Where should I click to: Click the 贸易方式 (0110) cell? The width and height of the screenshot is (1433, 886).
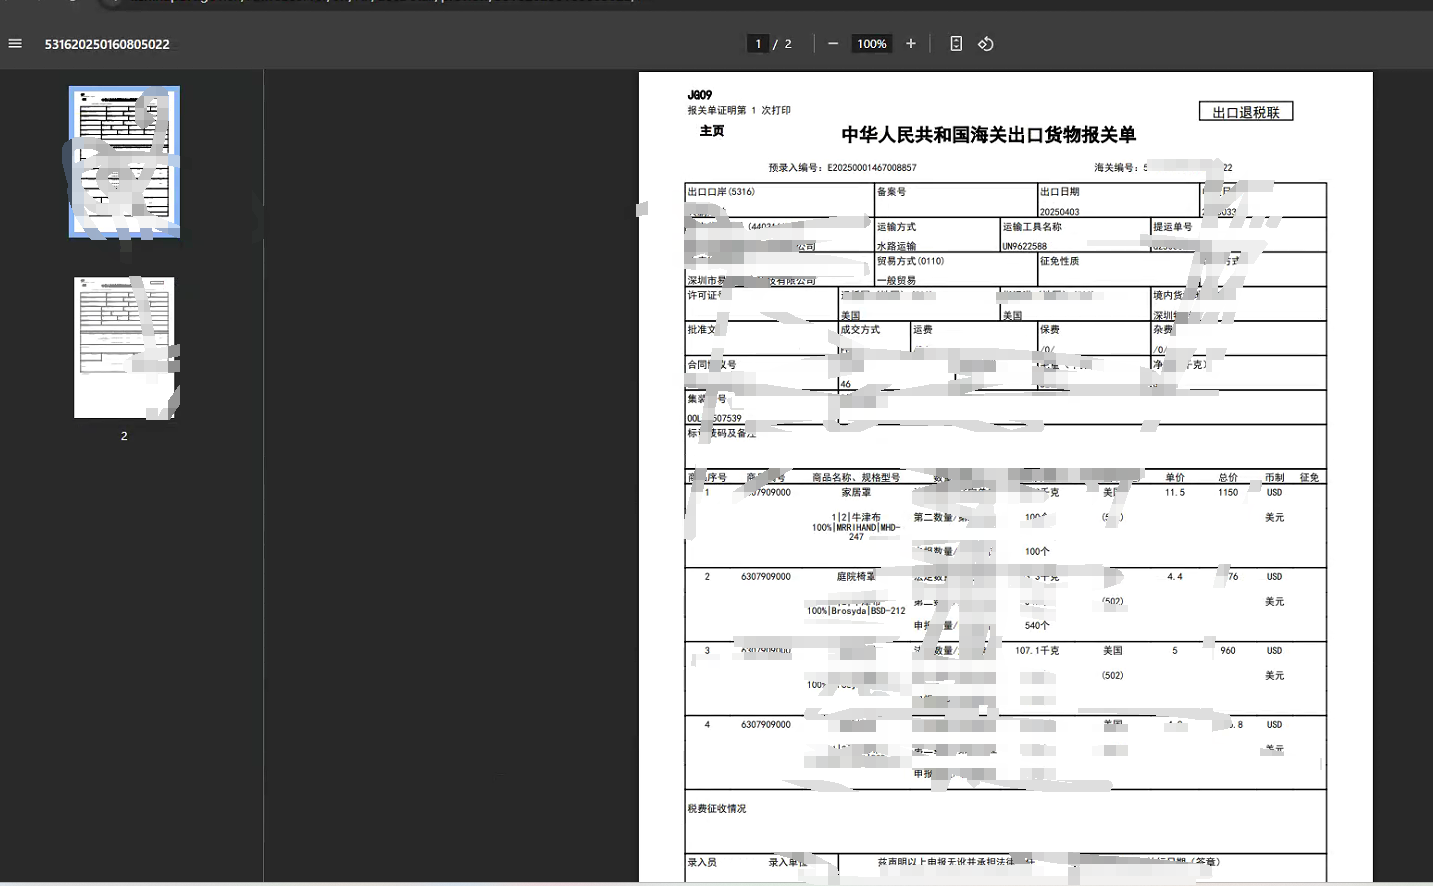pos(910,262)
